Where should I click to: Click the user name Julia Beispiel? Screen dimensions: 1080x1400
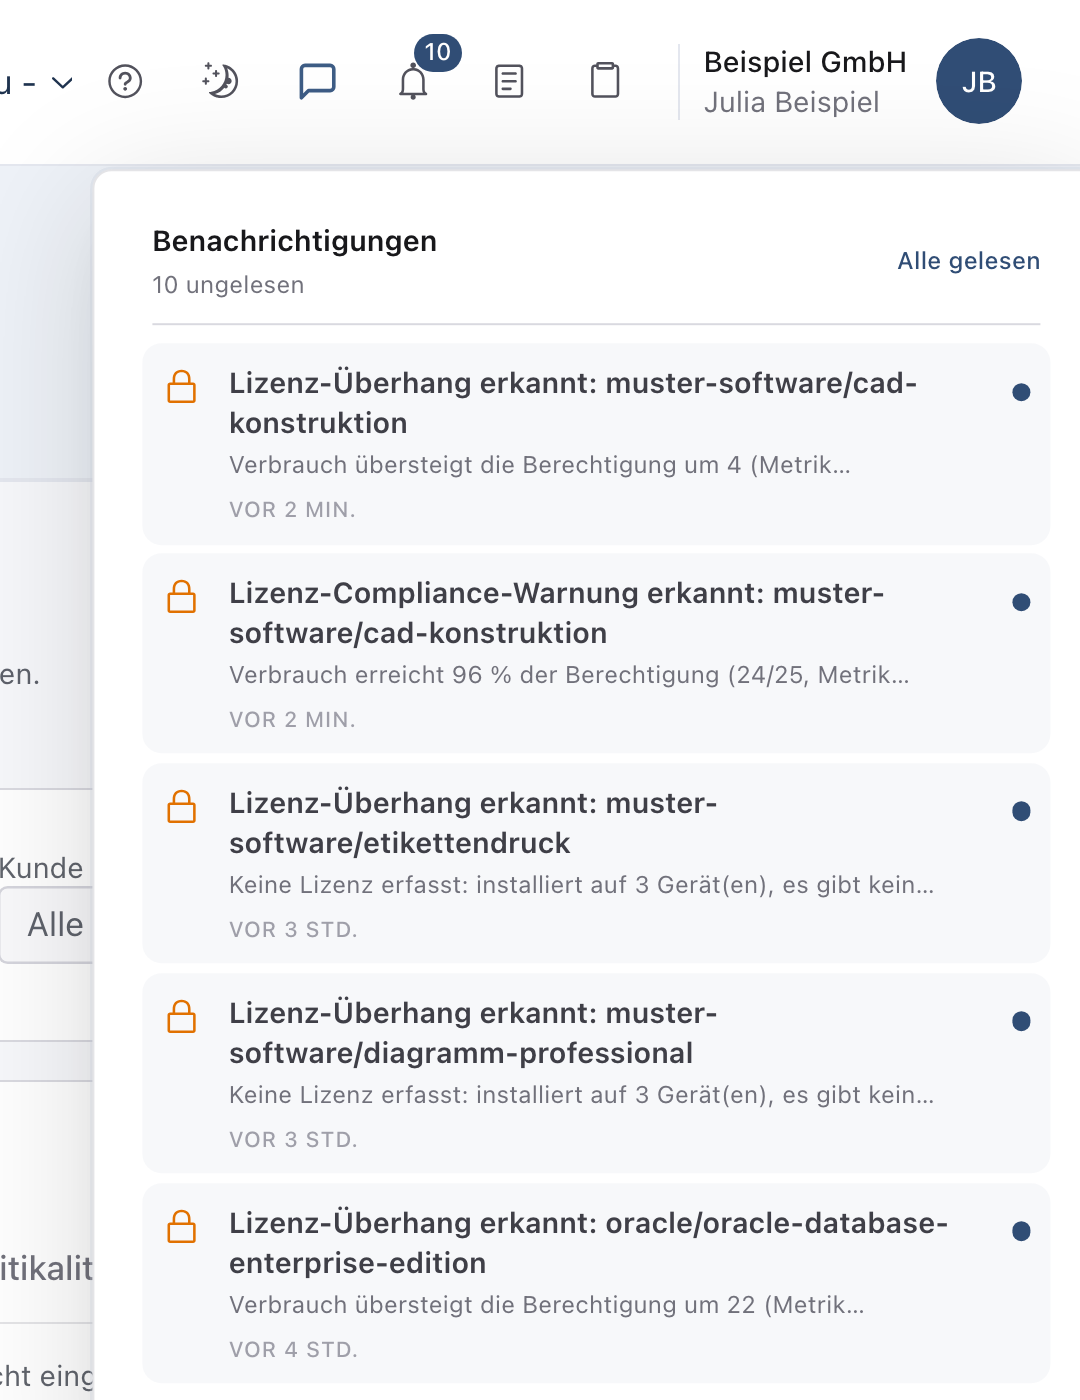(x=791, y=102)
